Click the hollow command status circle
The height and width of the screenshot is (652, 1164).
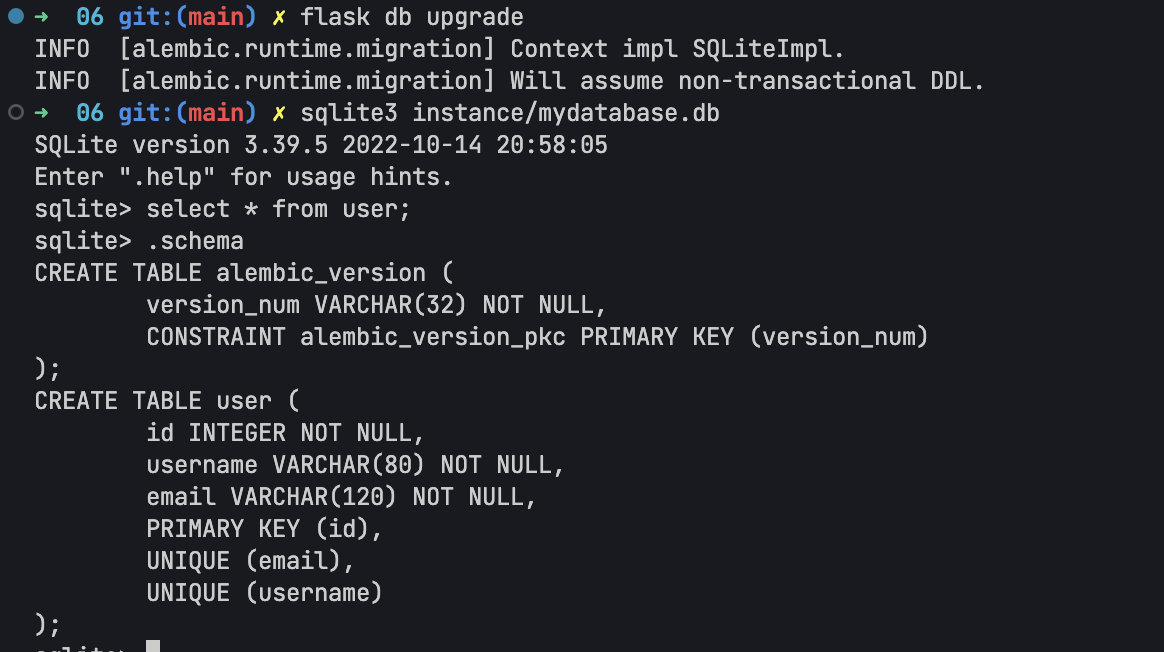click(16, 112)
